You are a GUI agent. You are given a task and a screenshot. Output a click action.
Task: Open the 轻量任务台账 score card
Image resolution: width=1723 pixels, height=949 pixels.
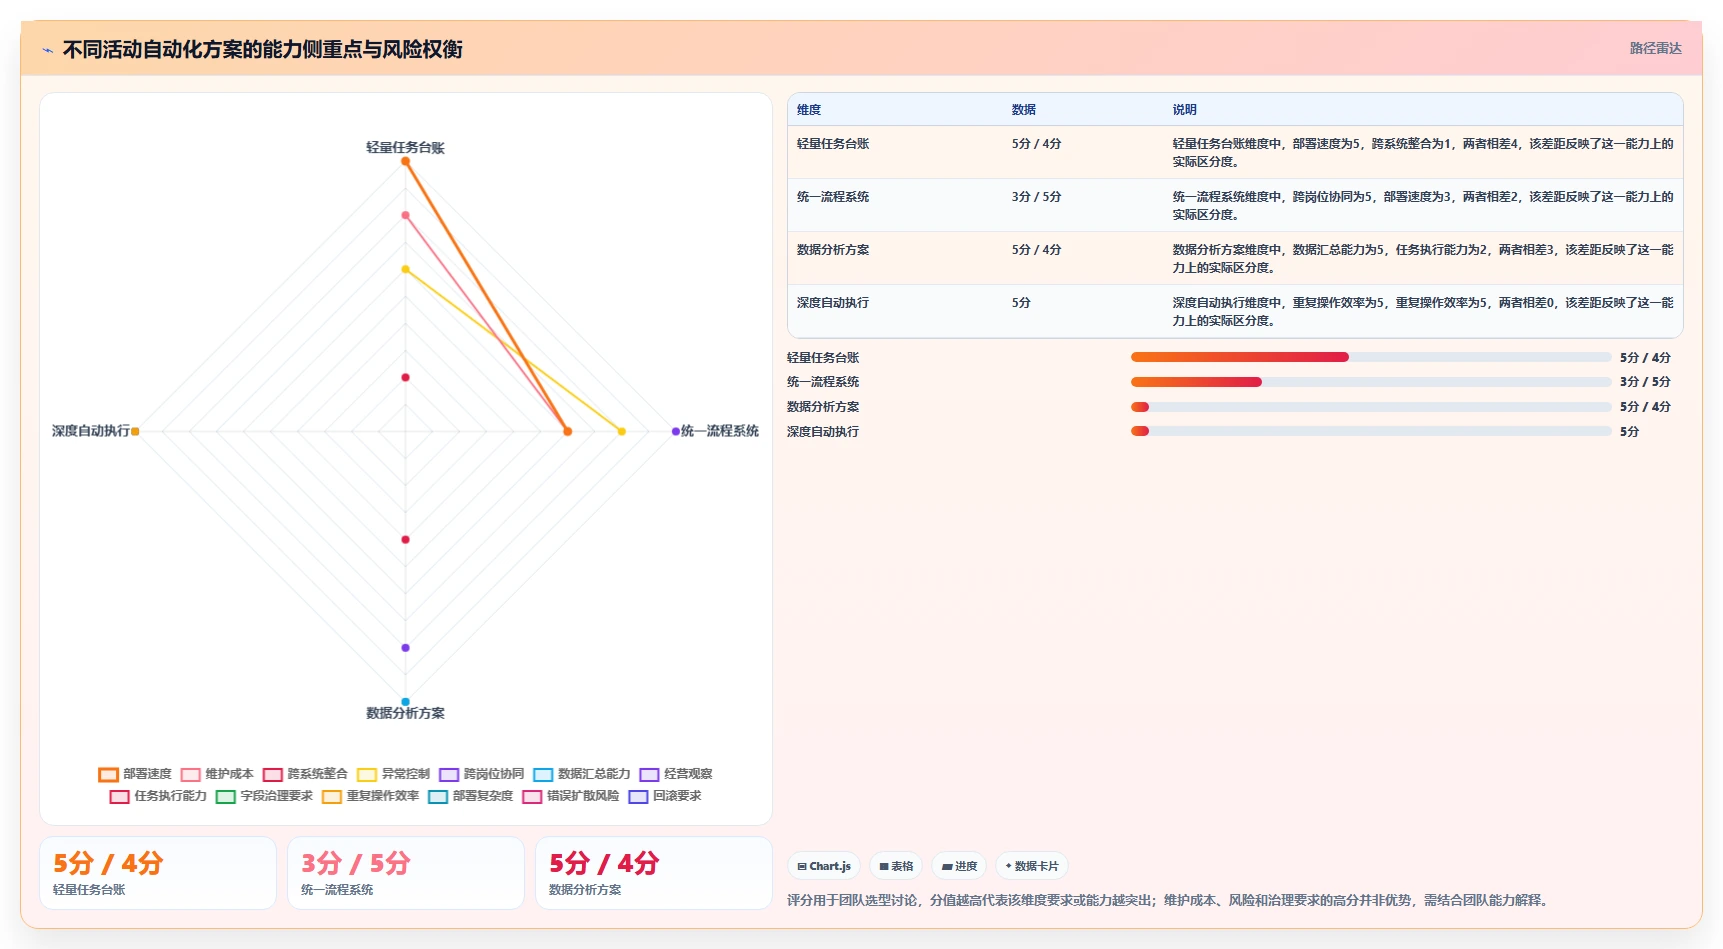point(158,873)
